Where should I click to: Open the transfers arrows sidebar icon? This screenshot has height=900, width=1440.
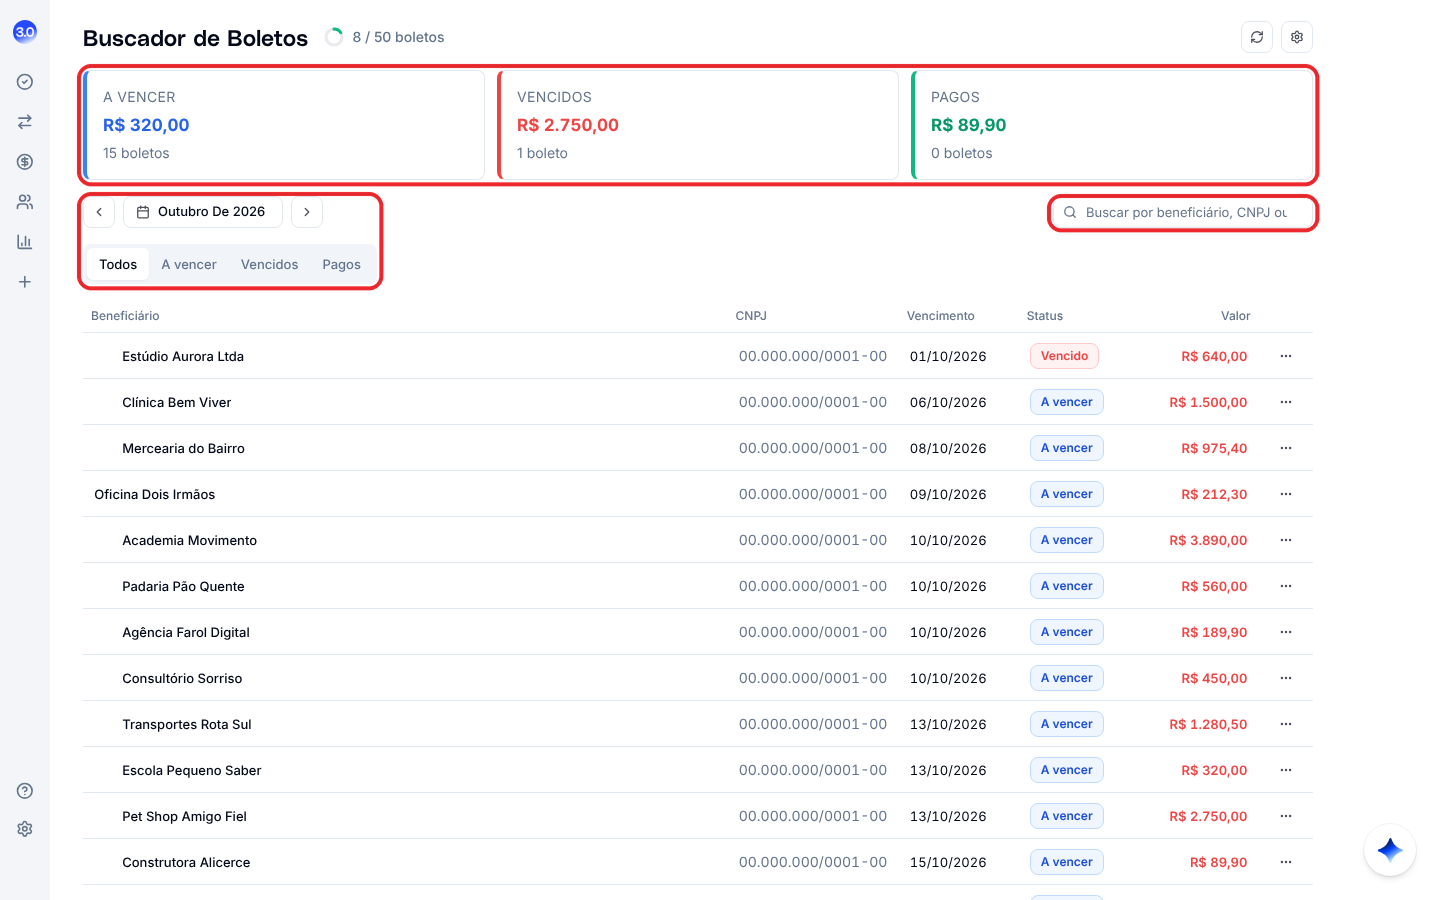click(25, 122)
